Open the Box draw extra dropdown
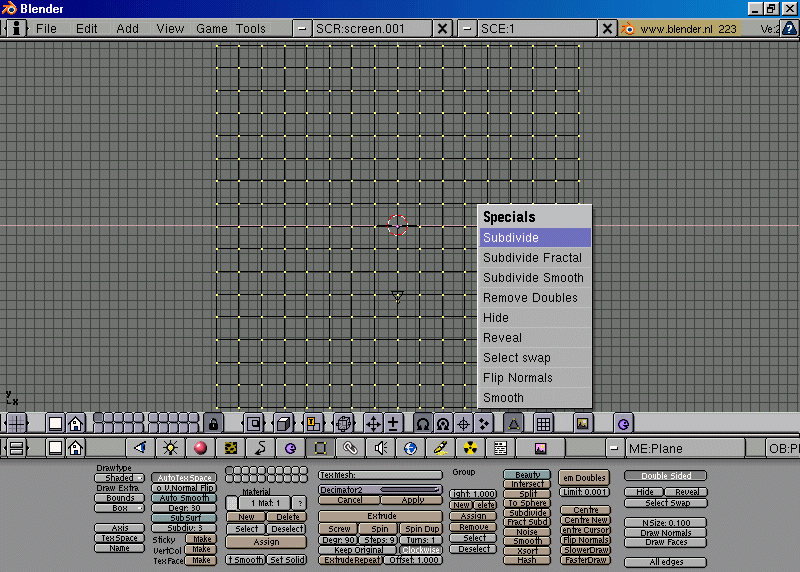Viewport: 800px width, 572px height. 119,508
